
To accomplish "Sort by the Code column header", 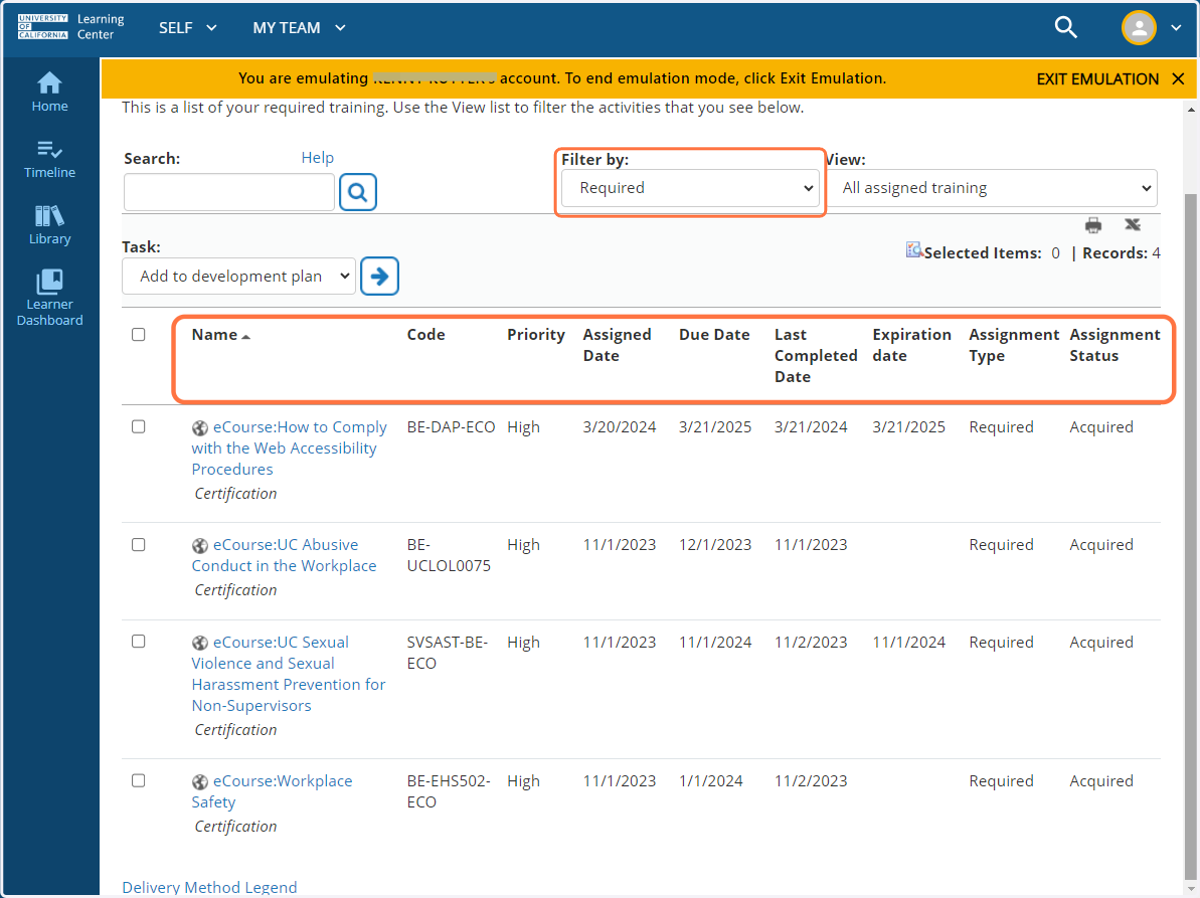I will click(x=426, y=335).
